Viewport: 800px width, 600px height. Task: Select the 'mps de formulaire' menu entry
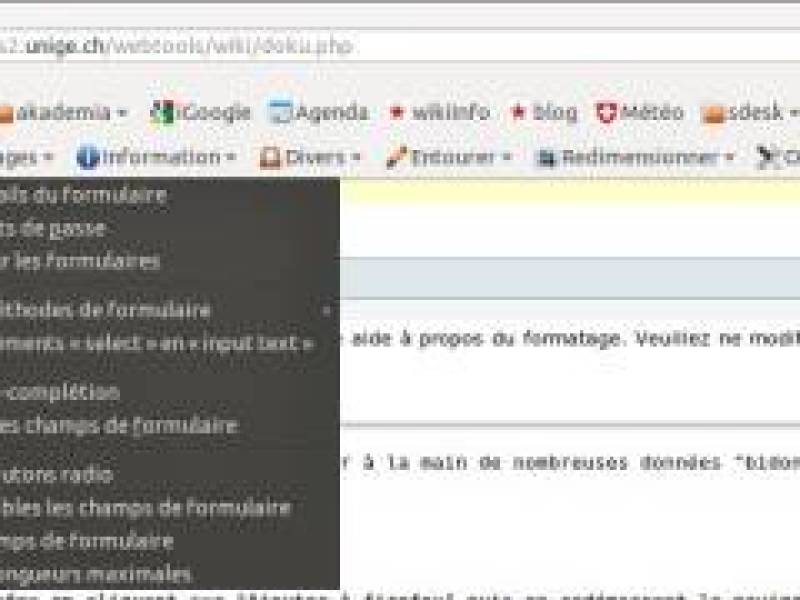coord(170,541)
